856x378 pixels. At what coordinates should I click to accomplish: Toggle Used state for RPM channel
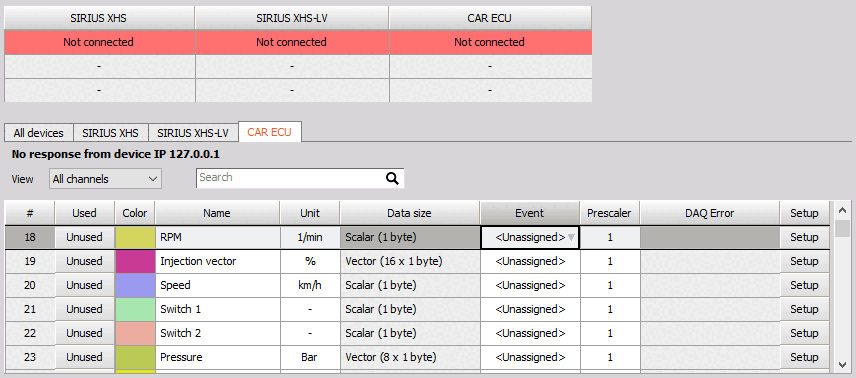tap(85, 237)
